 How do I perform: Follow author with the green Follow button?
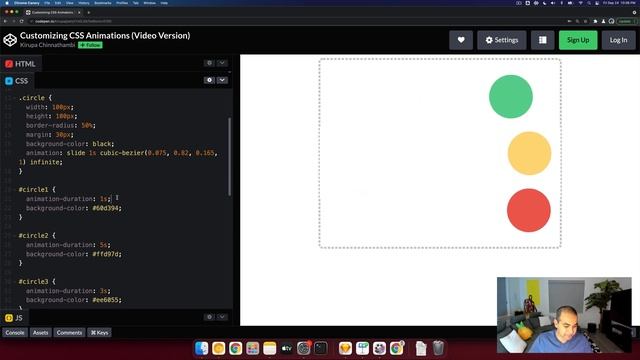90,45
